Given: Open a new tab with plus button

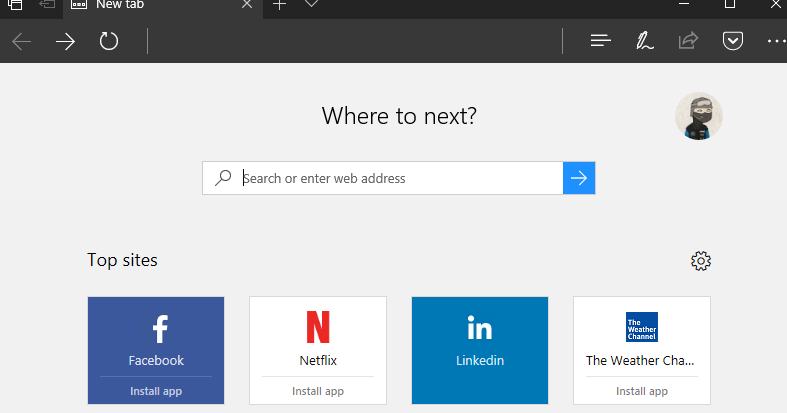Looking at the screenshot, I should point(280,4).
